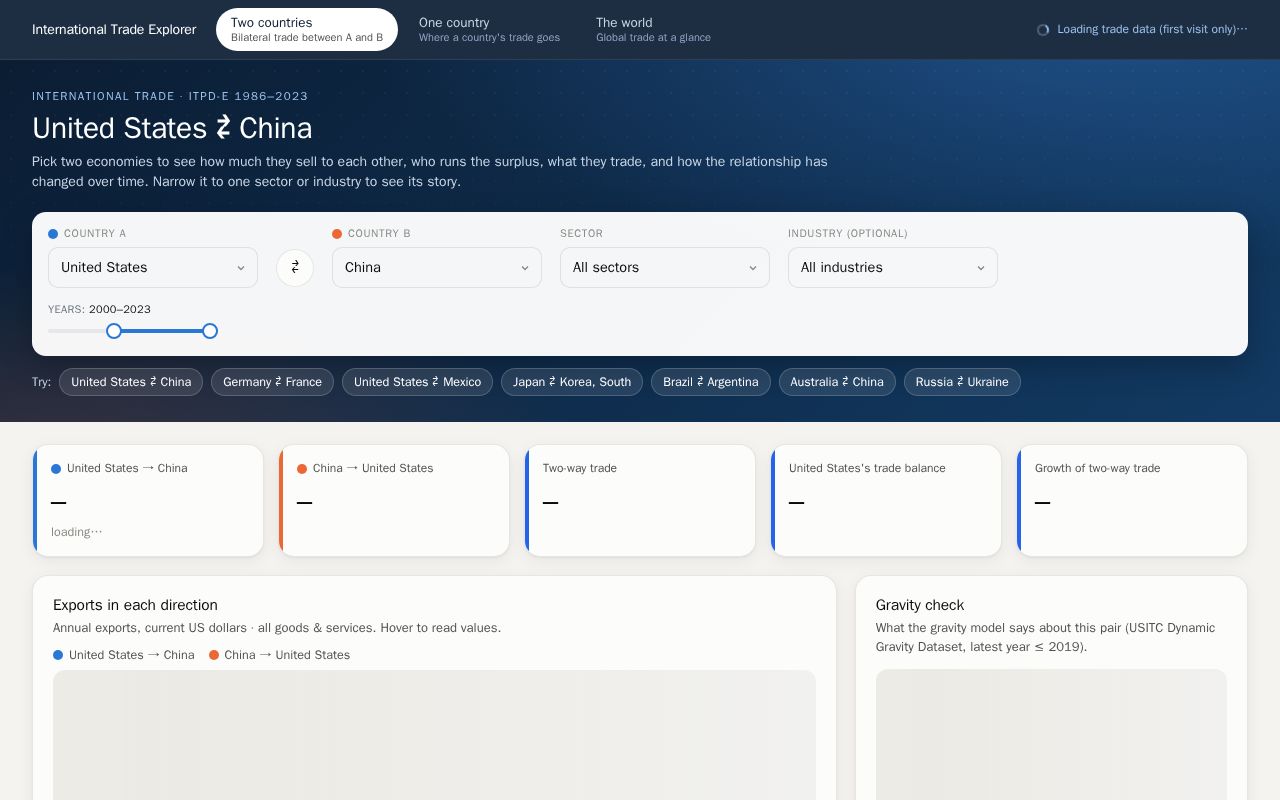
Task: Click the Gravity check heading
Action: point(920,605)
